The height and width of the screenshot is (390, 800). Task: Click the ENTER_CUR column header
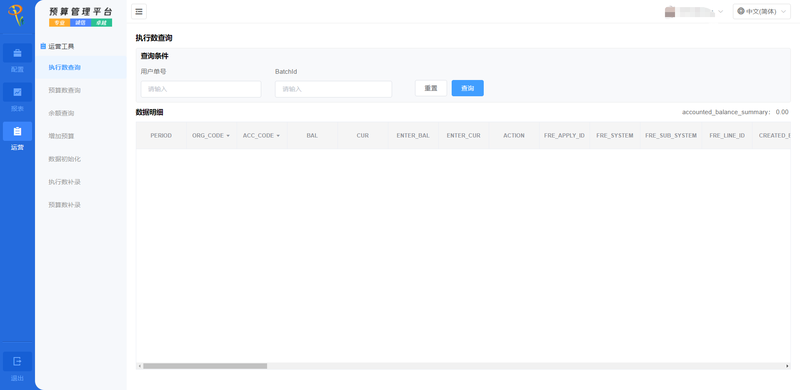pyautogui.click(x=464, y=136)
